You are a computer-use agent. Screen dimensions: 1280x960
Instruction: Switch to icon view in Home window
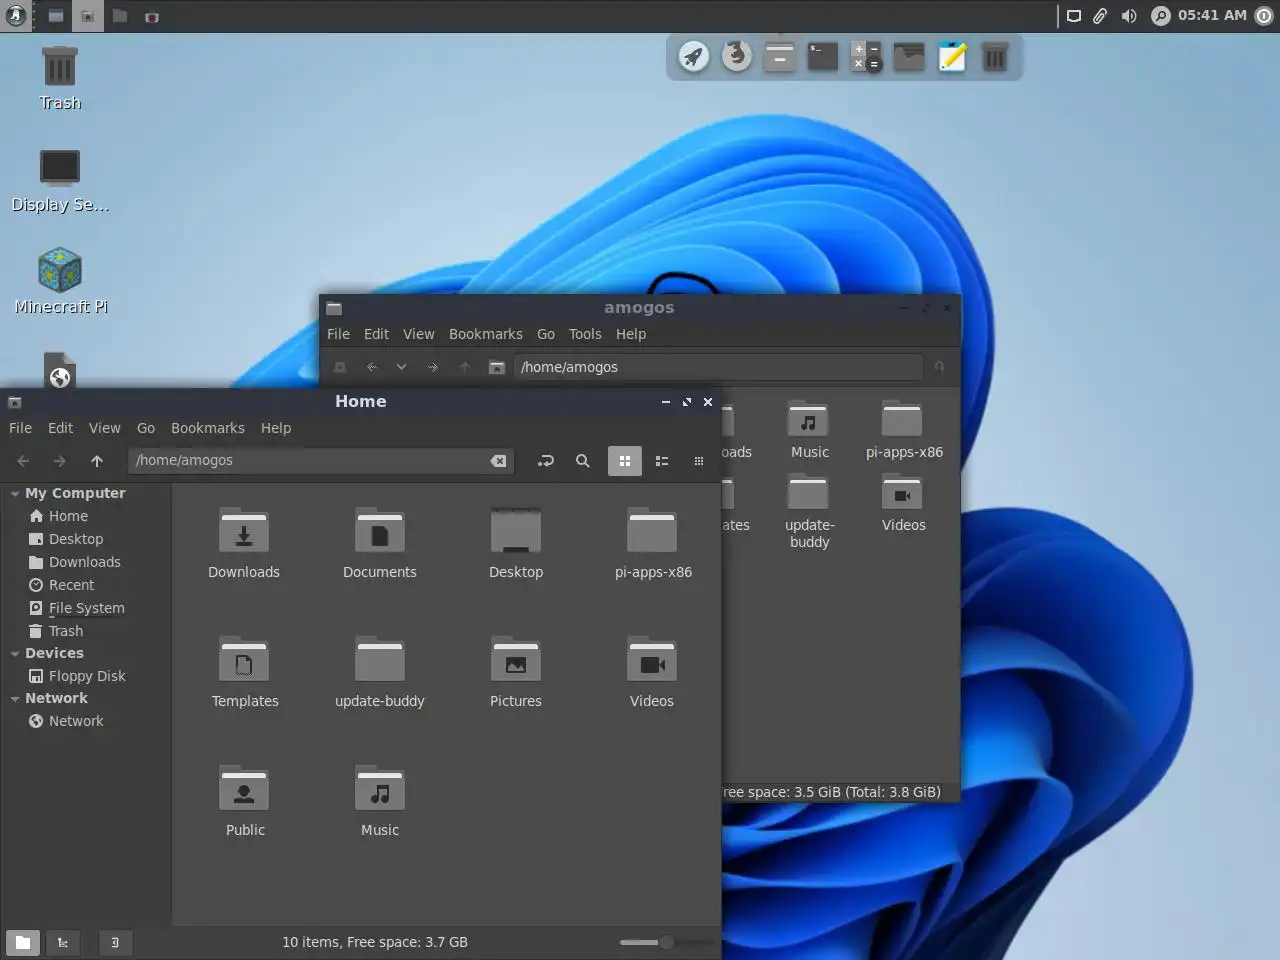pos(625,461)
